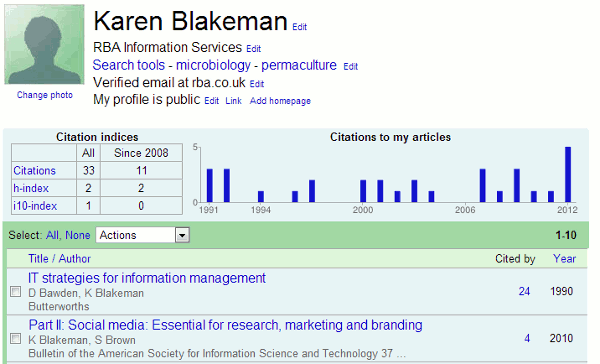View the 4 citations of Social media article
This screenshot has height=364, width=600.
pyautogui.click(x=527, y=338)
